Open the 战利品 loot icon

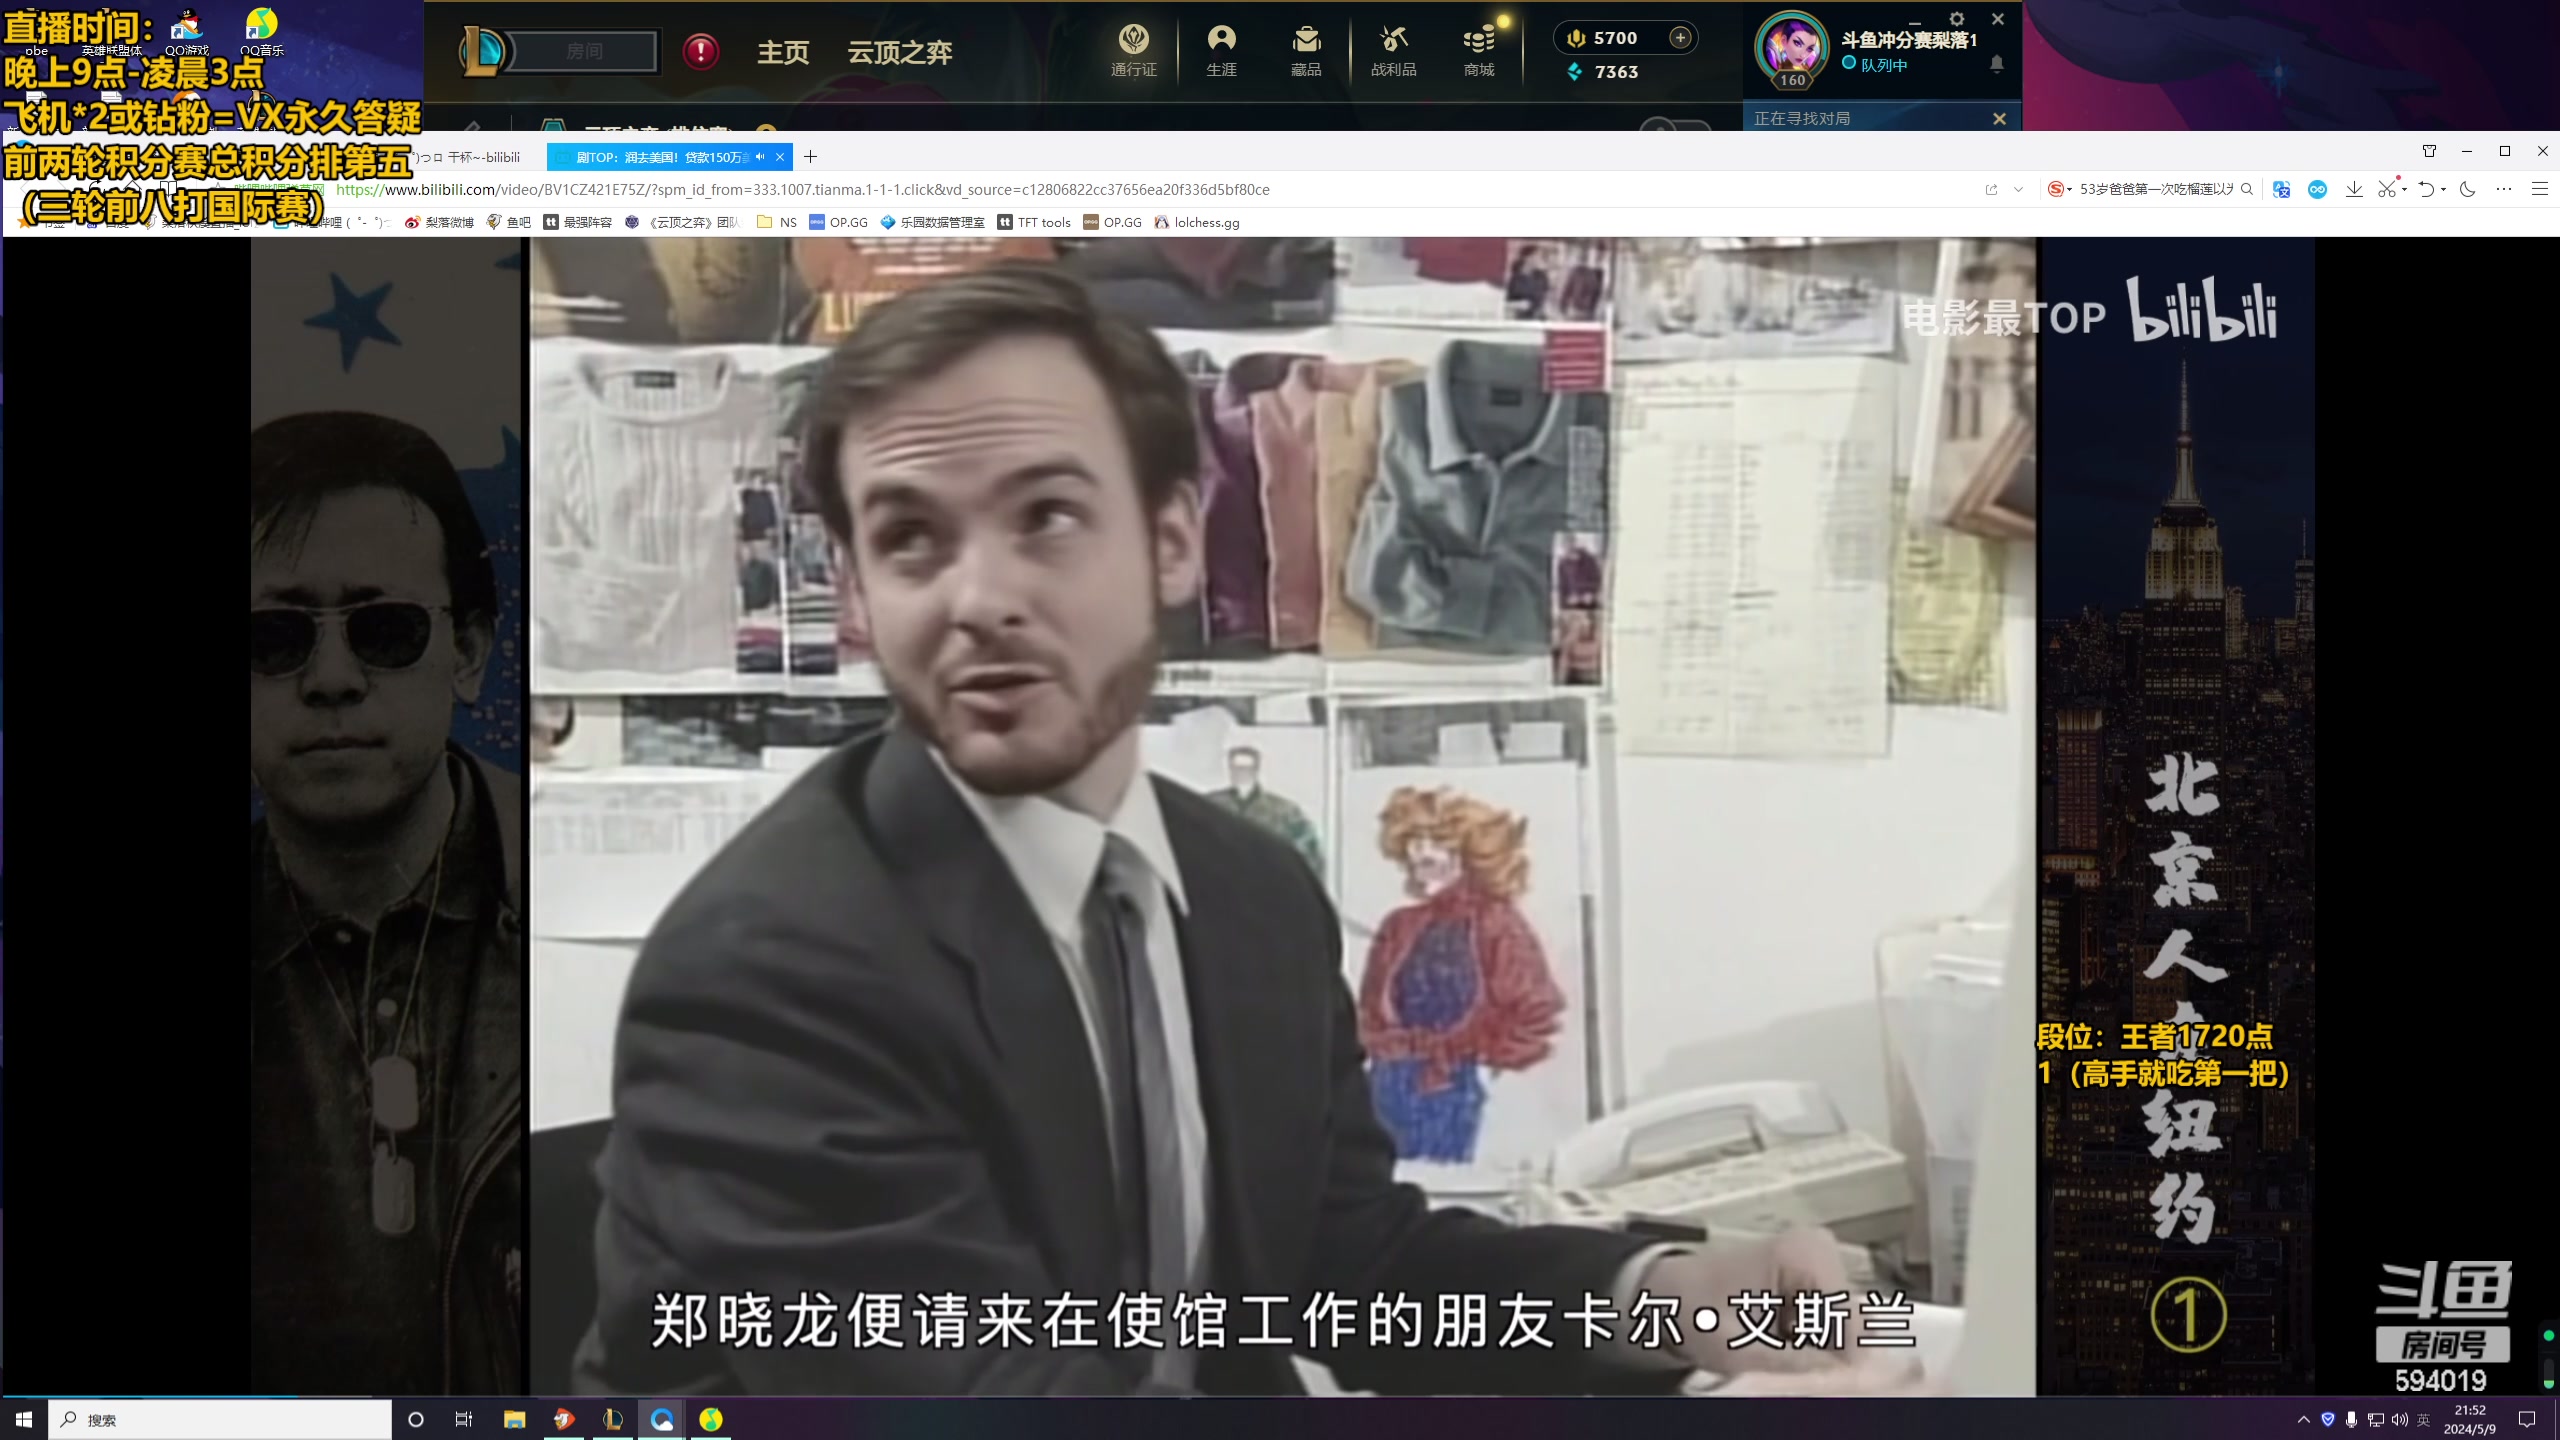1393,50
